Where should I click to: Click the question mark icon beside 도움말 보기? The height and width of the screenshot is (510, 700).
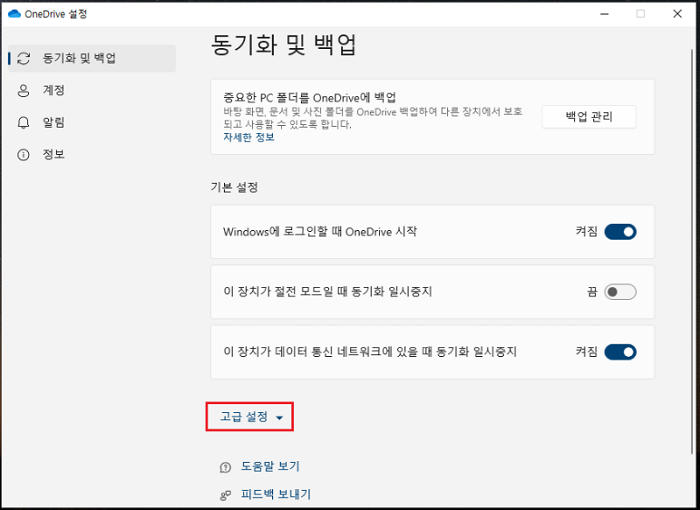point(225,467)
